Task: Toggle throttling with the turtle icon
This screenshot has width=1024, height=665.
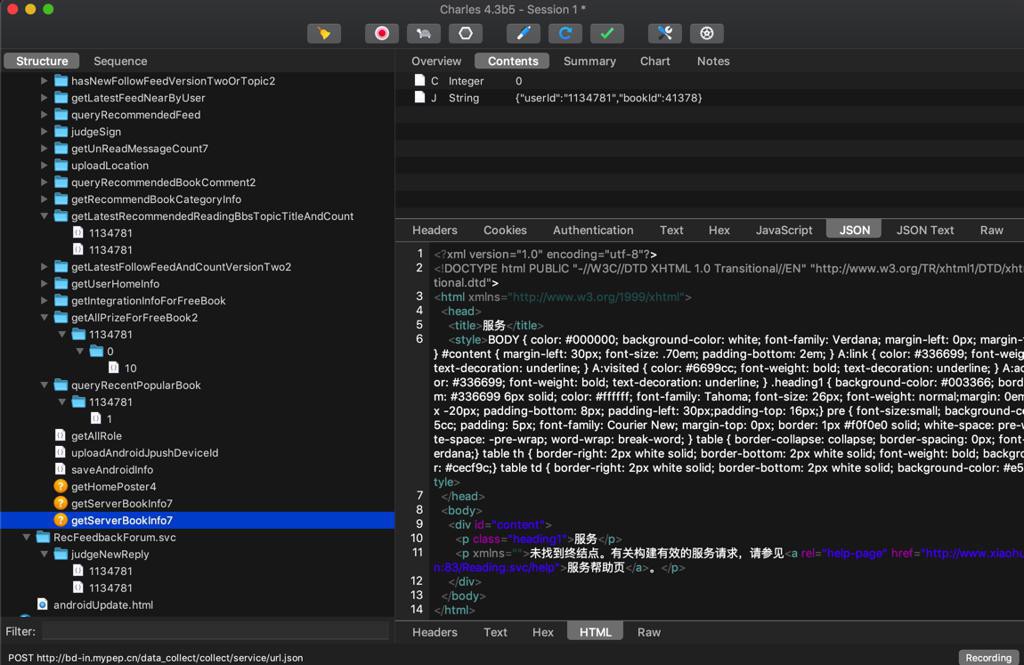Action: click(x=423, y=33)
